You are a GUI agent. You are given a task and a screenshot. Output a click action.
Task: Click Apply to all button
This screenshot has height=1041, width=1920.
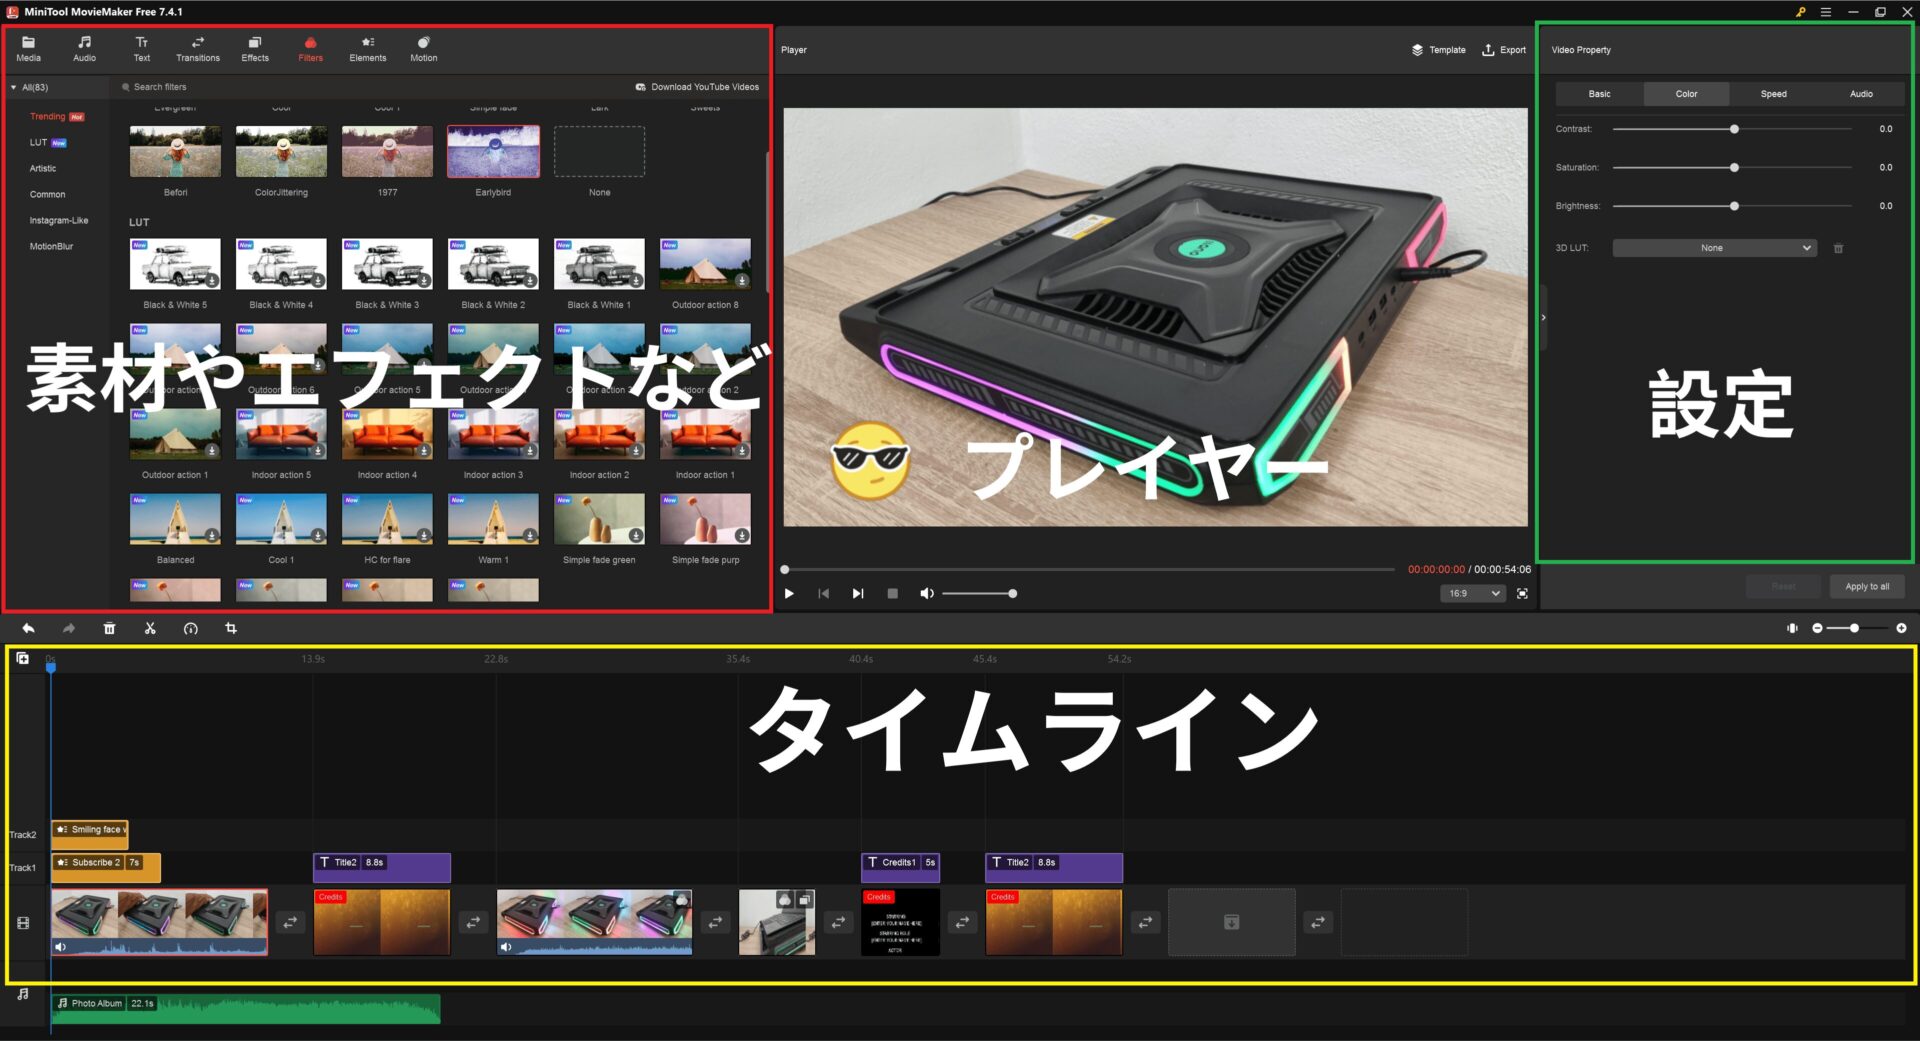pyautogui.click(x=1866, y=586)
